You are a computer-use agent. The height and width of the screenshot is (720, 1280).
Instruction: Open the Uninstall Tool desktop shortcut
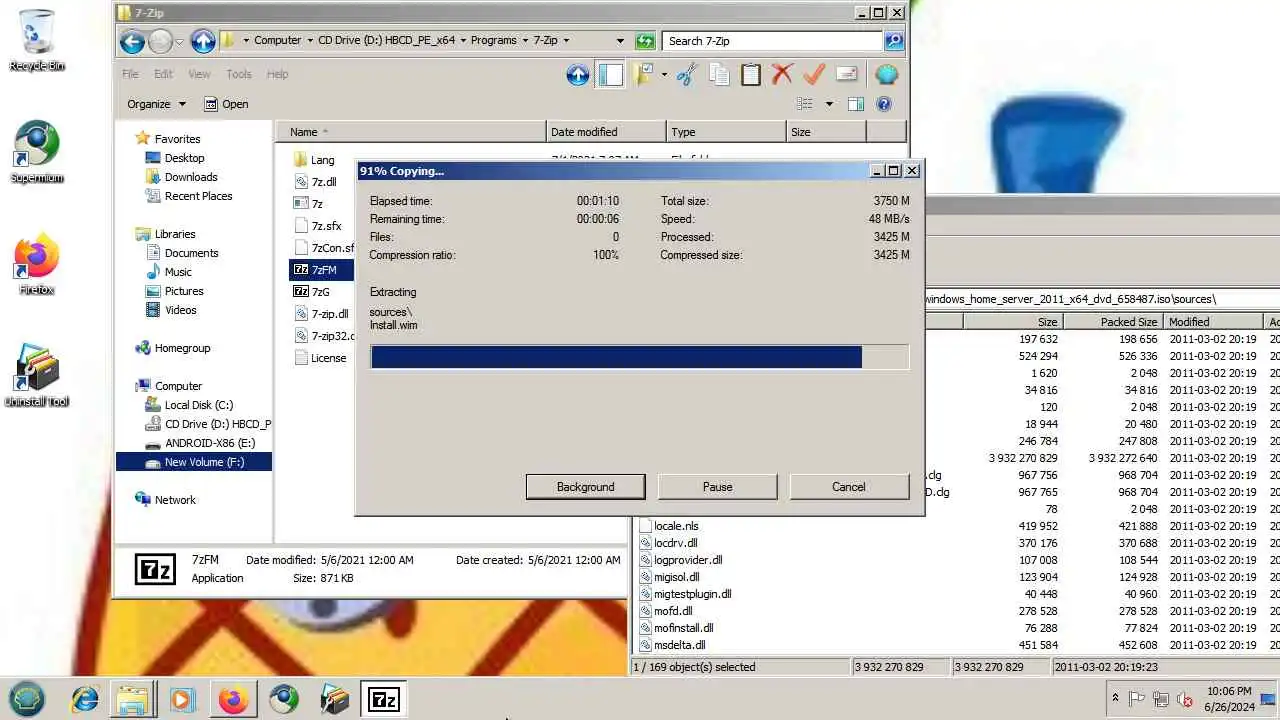(x=37, y=376)
